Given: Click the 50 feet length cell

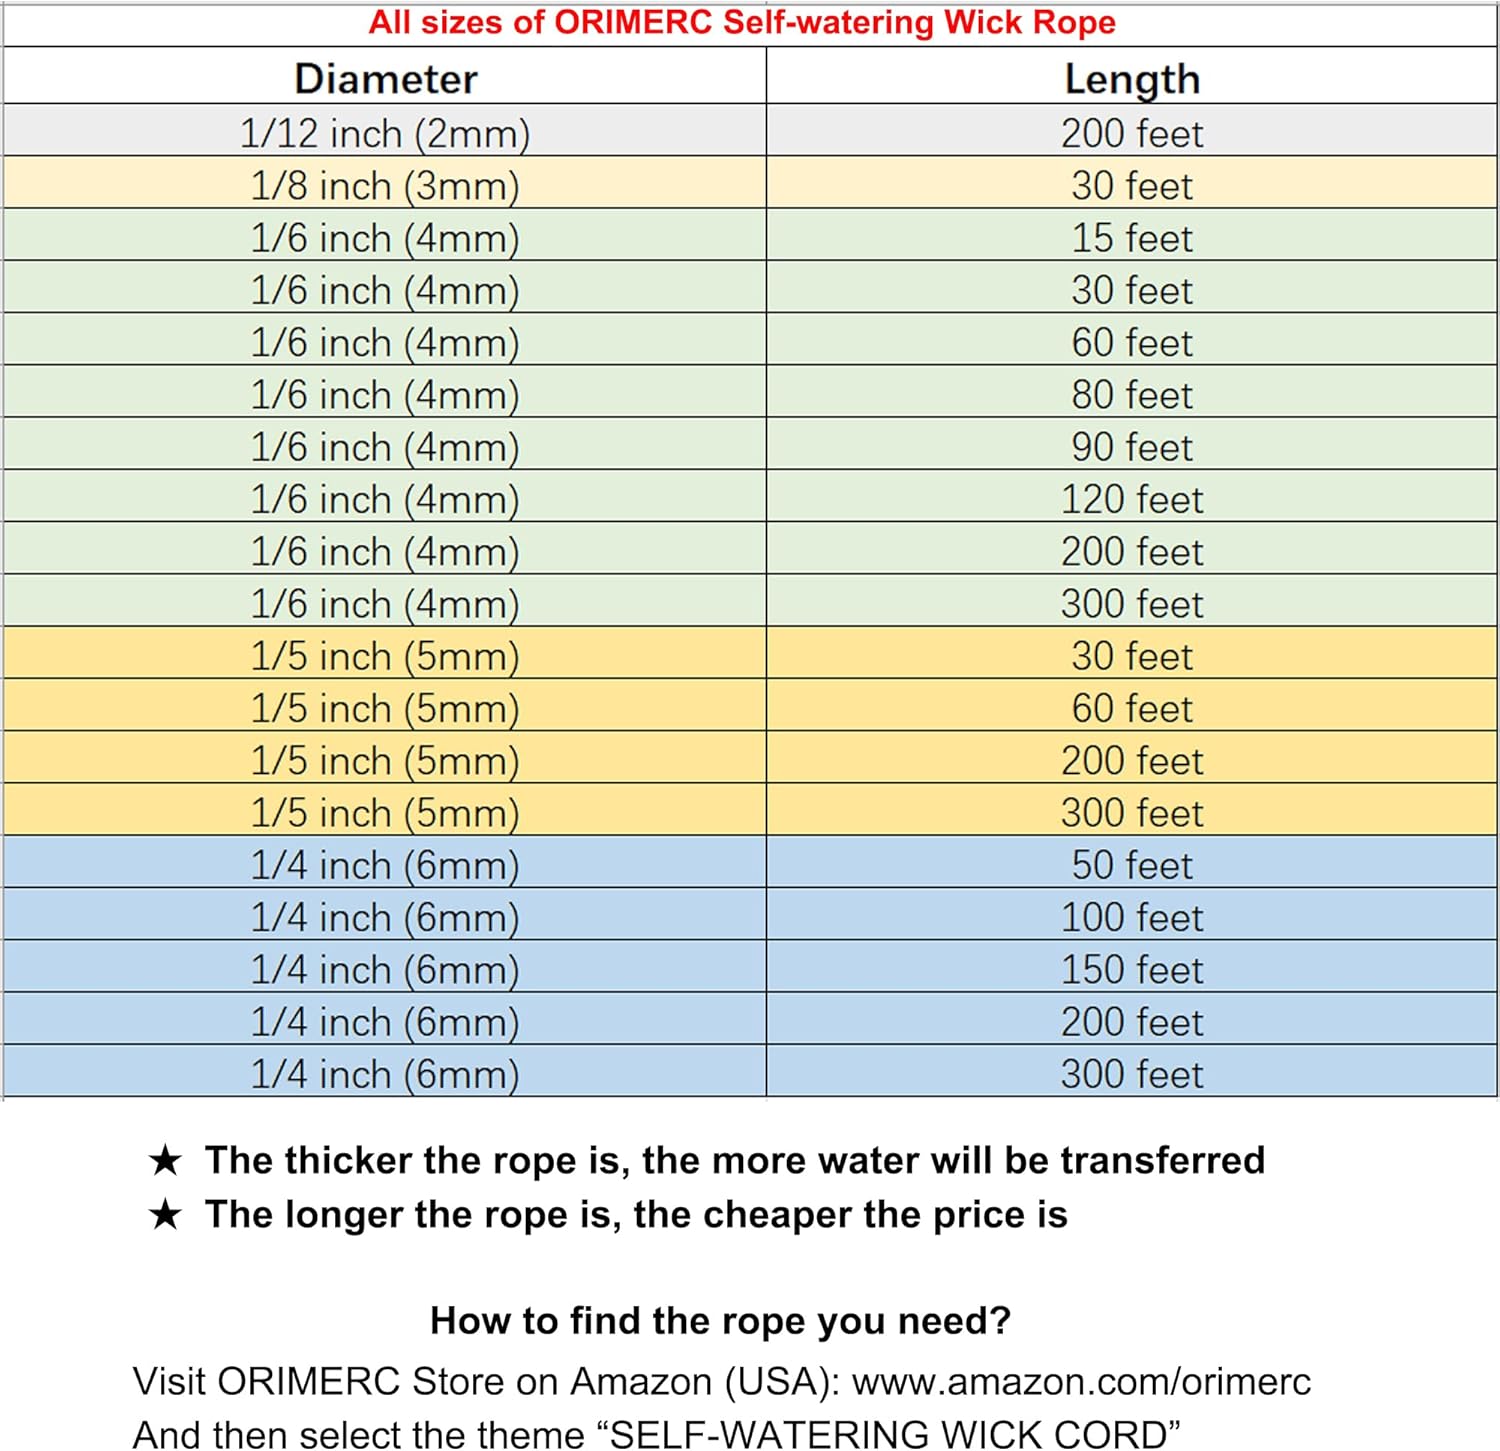Looking at the screenshot, I should (x=1132, y=864).
